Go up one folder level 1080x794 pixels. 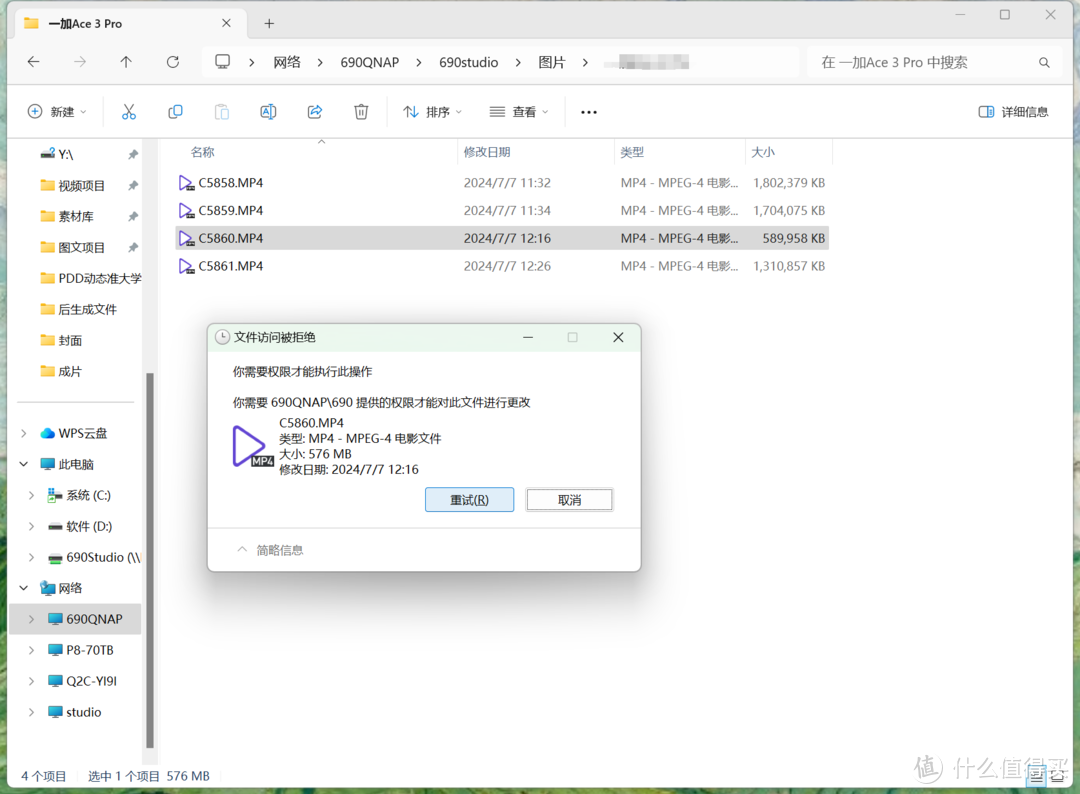point(126,62)
